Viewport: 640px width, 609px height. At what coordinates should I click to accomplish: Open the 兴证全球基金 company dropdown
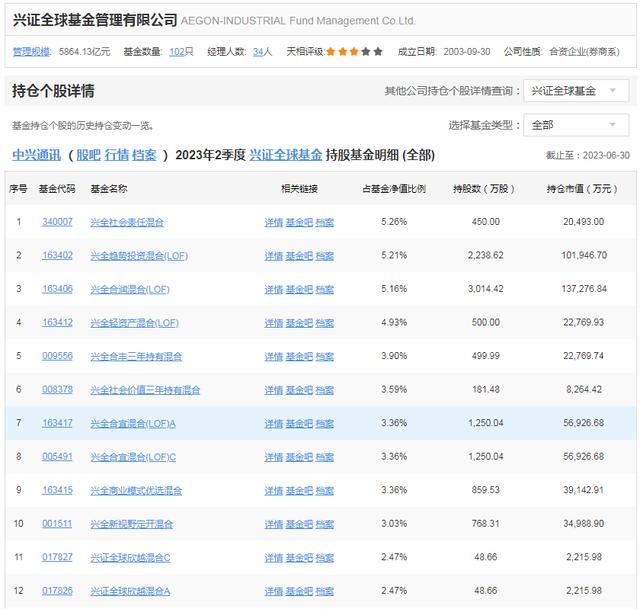coord(576,91)
